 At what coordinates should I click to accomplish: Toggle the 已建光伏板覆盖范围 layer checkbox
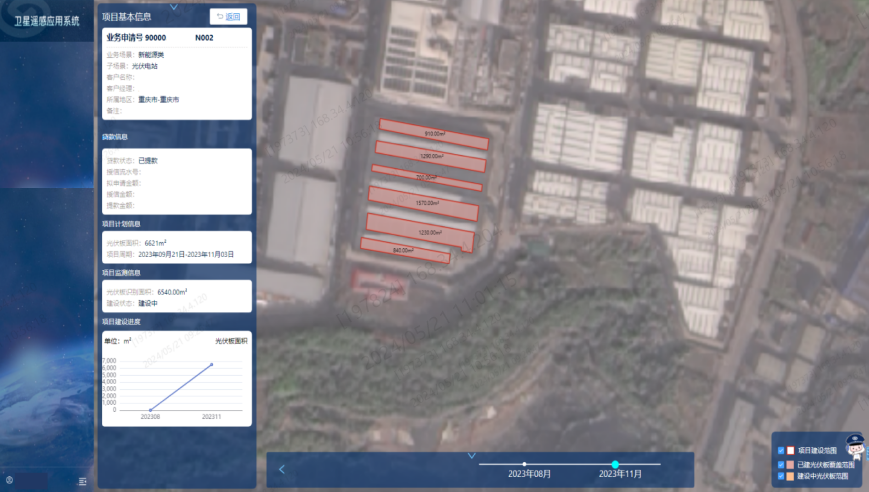click(781, 464)
